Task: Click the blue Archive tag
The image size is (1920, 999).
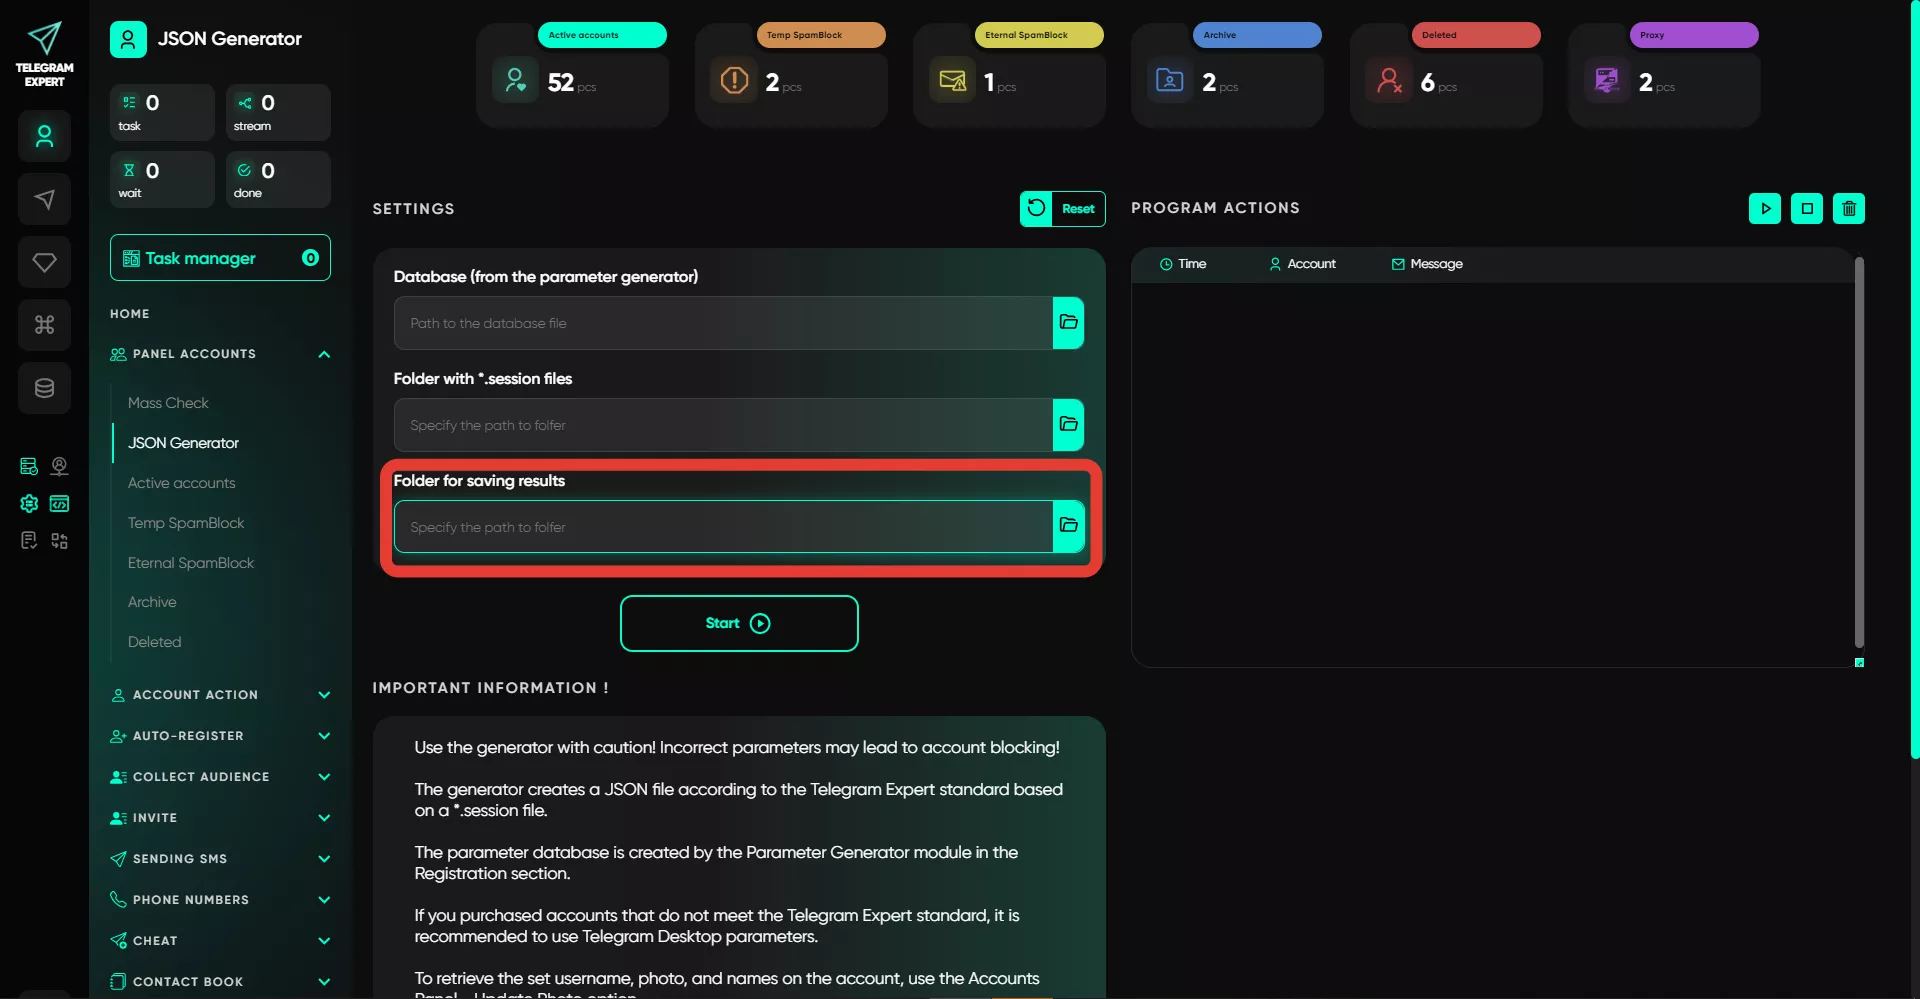Action: pyautogui.click(x=1257, y=35)
